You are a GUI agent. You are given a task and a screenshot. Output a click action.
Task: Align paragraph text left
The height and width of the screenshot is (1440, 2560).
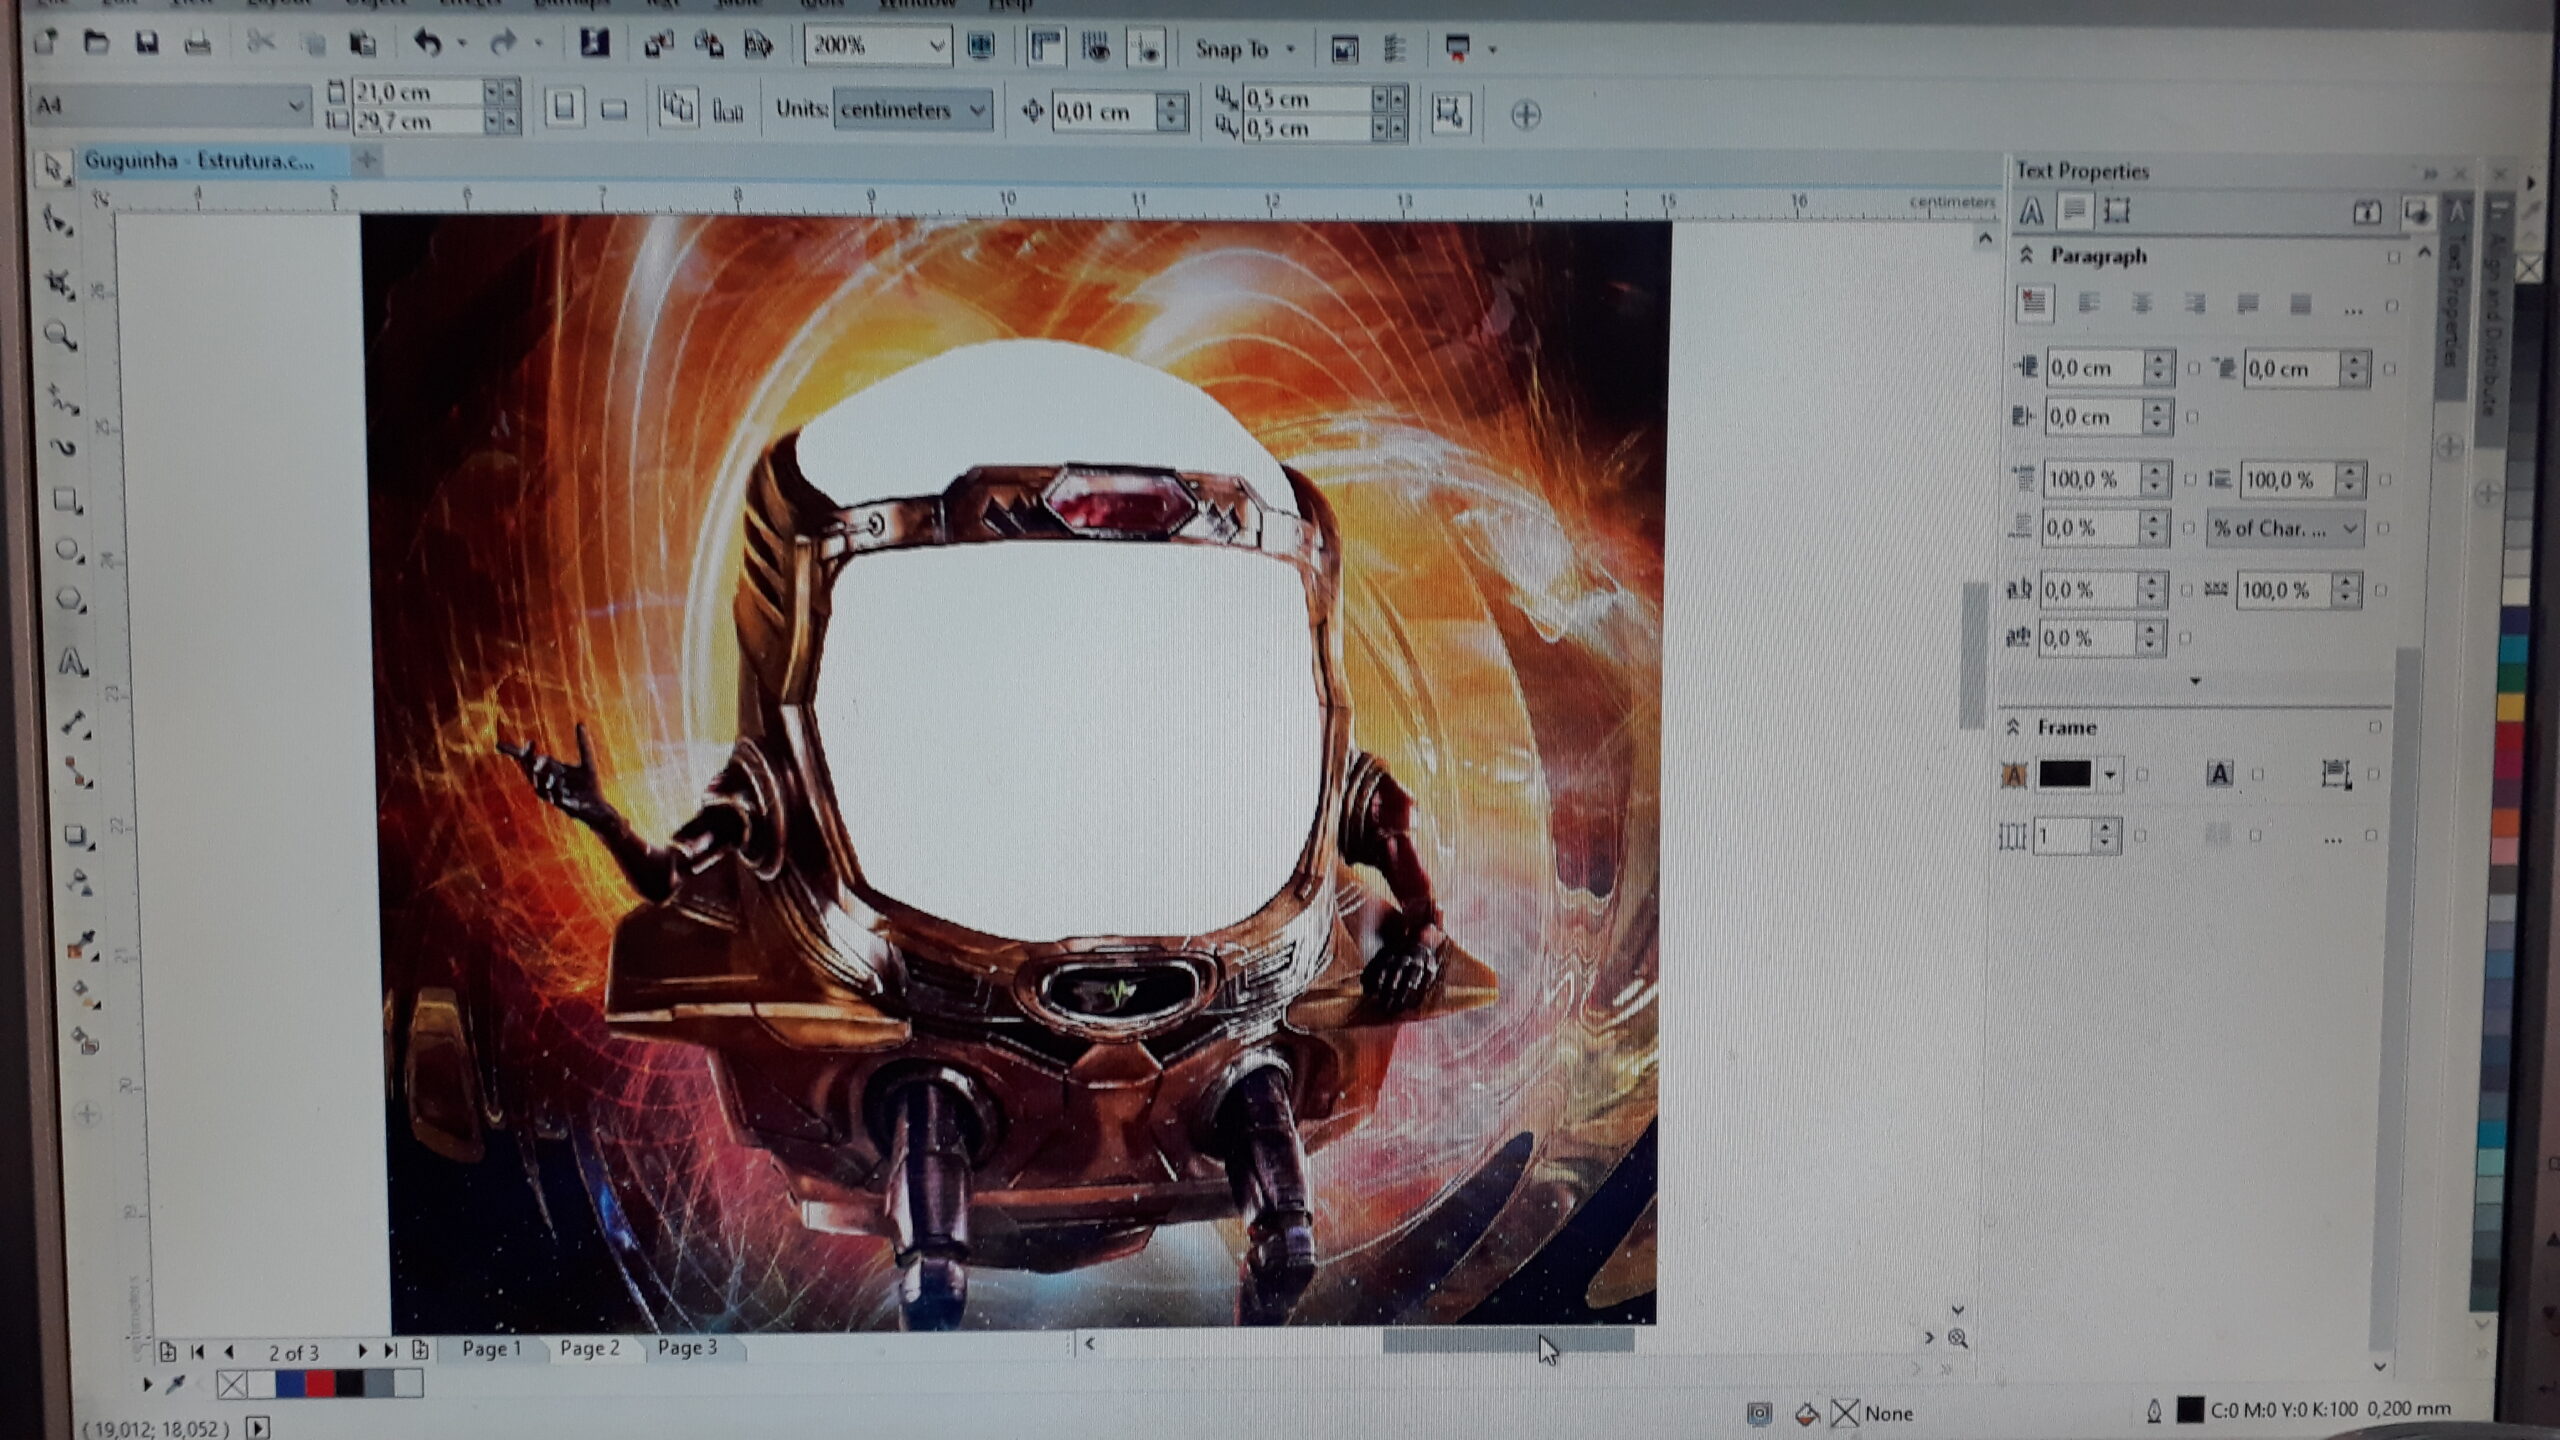coord(2088,303)
